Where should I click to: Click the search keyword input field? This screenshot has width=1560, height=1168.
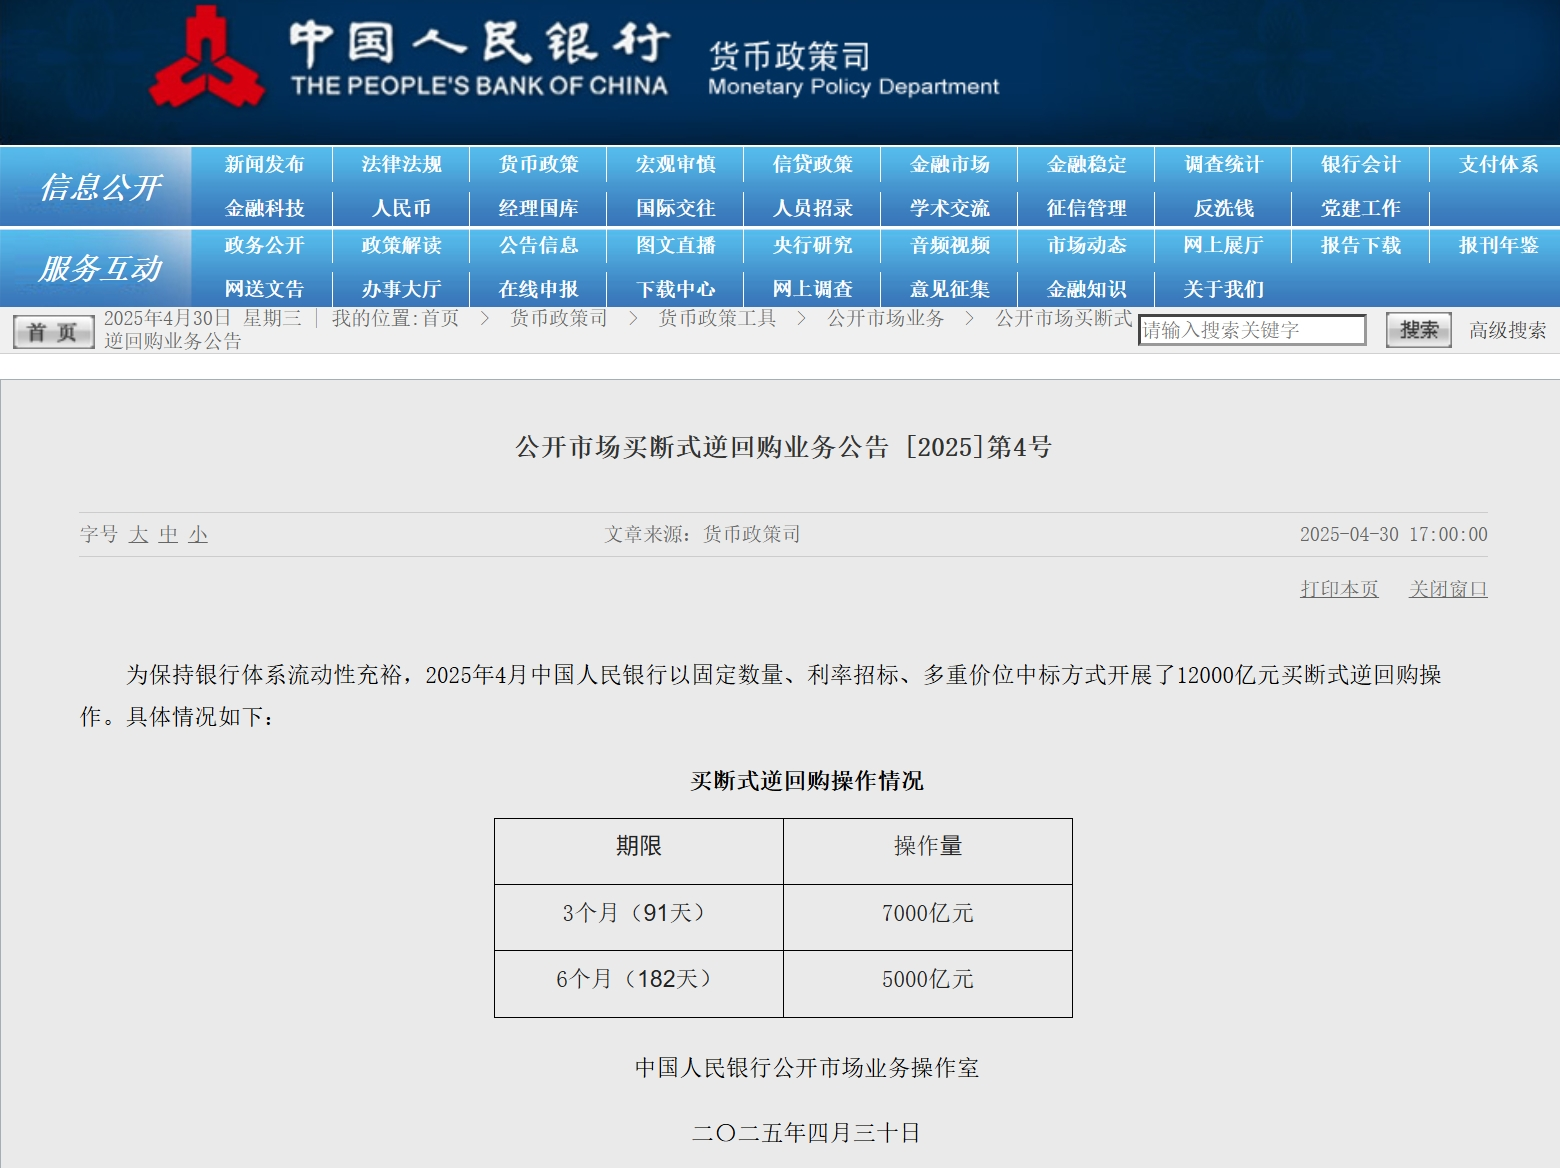(x=1251, y=330)
